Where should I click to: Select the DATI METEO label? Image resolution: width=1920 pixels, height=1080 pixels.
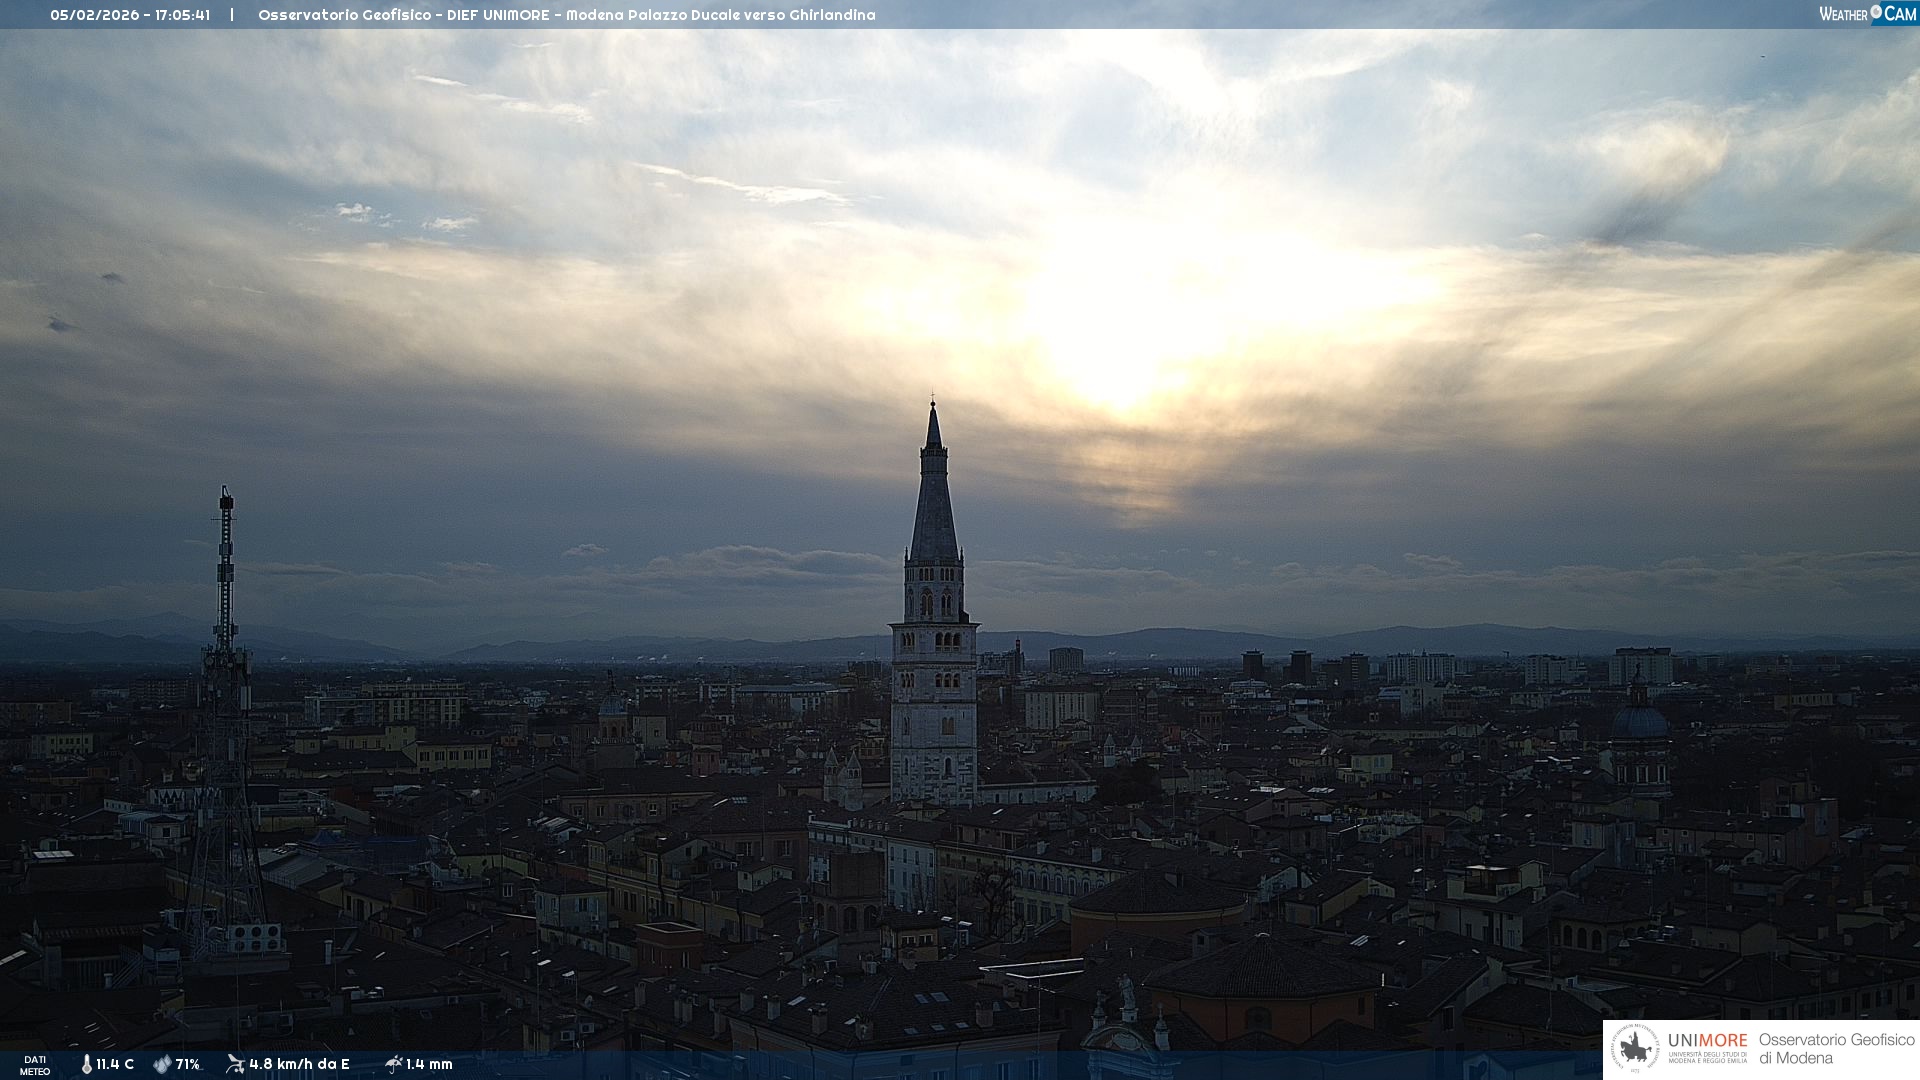(35, 1065)
